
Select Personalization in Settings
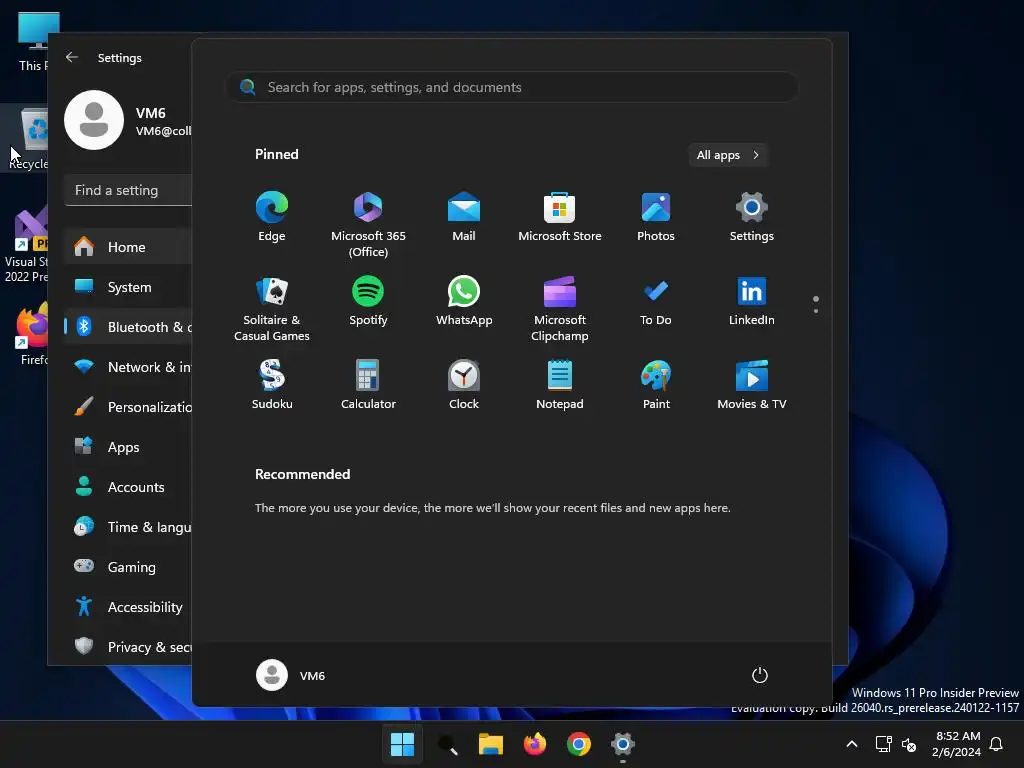(129, 407)
